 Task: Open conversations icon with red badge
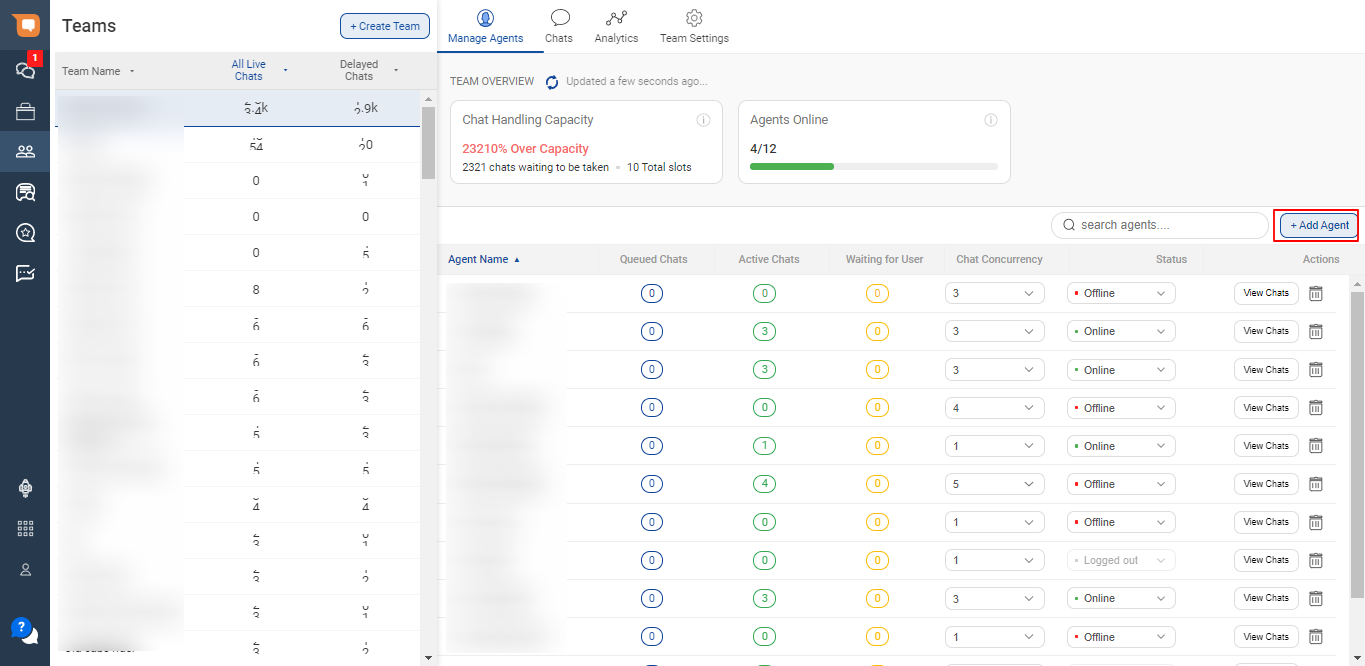(x=26, y=69)
